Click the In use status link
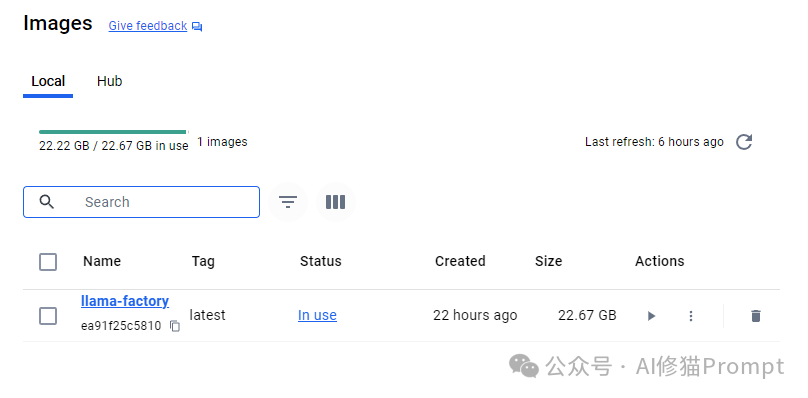 [x=317, y=315]
